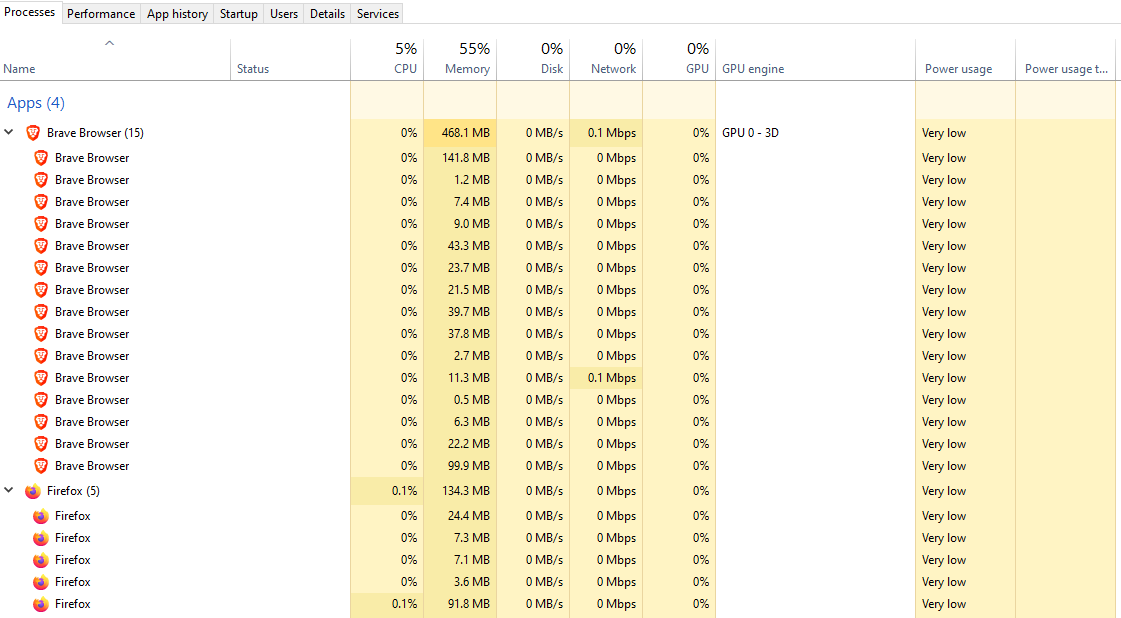Image resolution: width=1121 pixels, height=618 pixels.
Task: Open the Services tab
Action: (x=377, y=14)
